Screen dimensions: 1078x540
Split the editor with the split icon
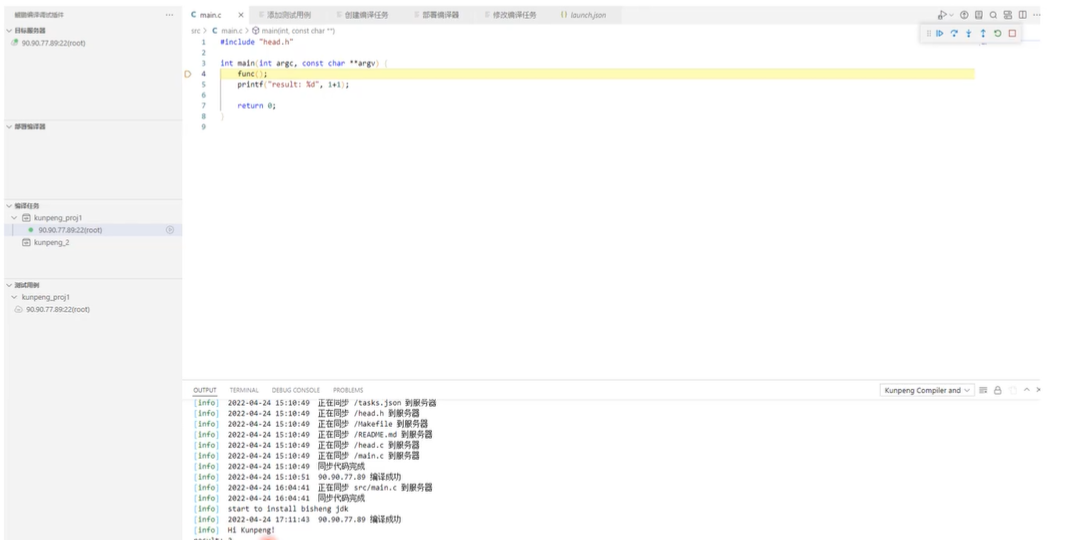[x=1022, y=14]
